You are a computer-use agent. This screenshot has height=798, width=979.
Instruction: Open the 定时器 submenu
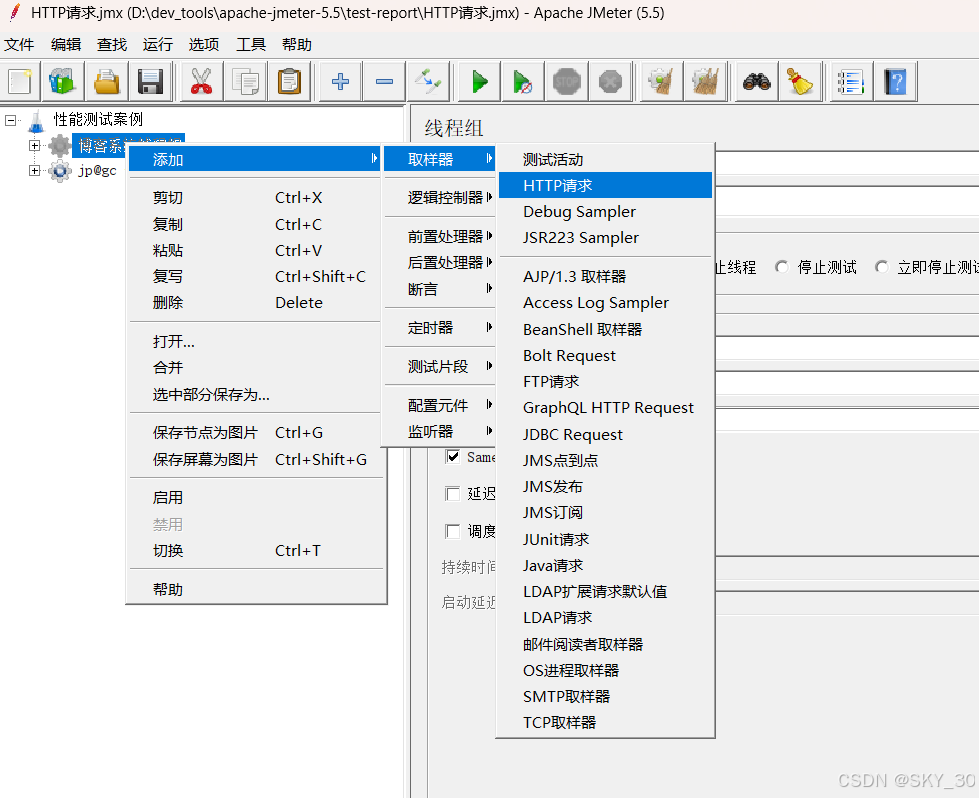[440, 328]
